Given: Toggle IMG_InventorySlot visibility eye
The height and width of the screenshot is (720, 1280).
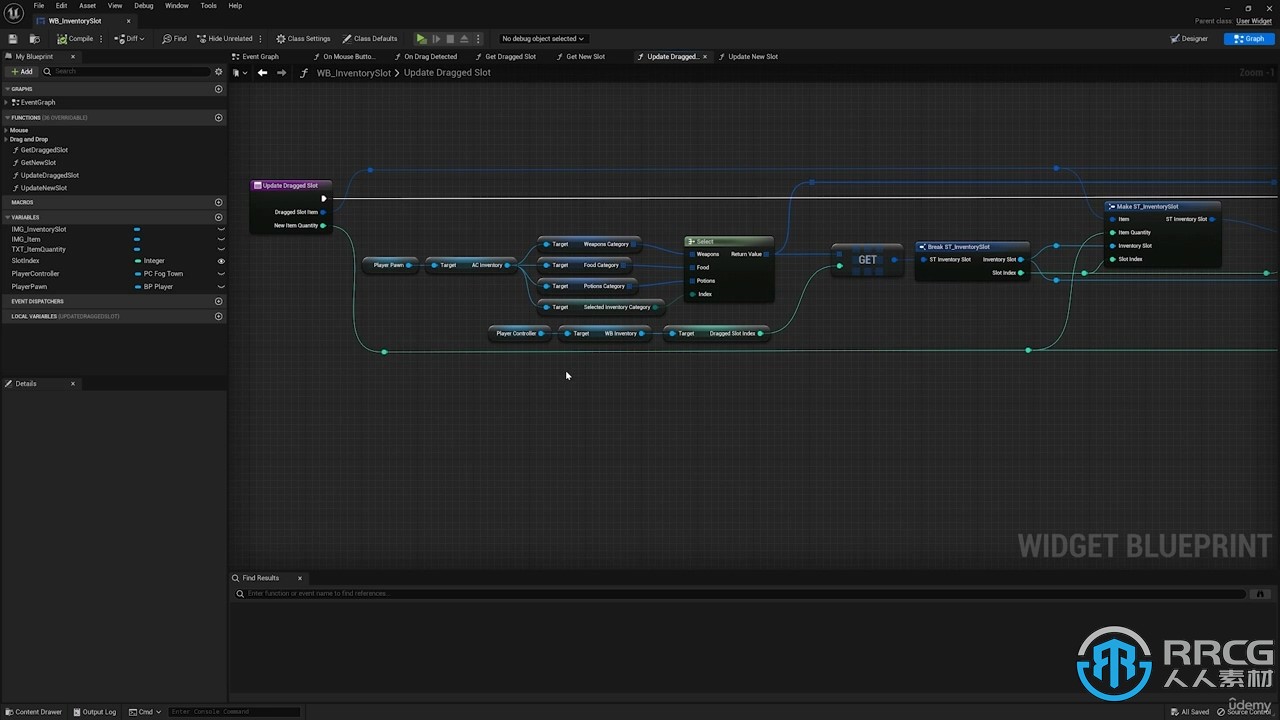Looking at the screenshot, I should pos(221,229).
